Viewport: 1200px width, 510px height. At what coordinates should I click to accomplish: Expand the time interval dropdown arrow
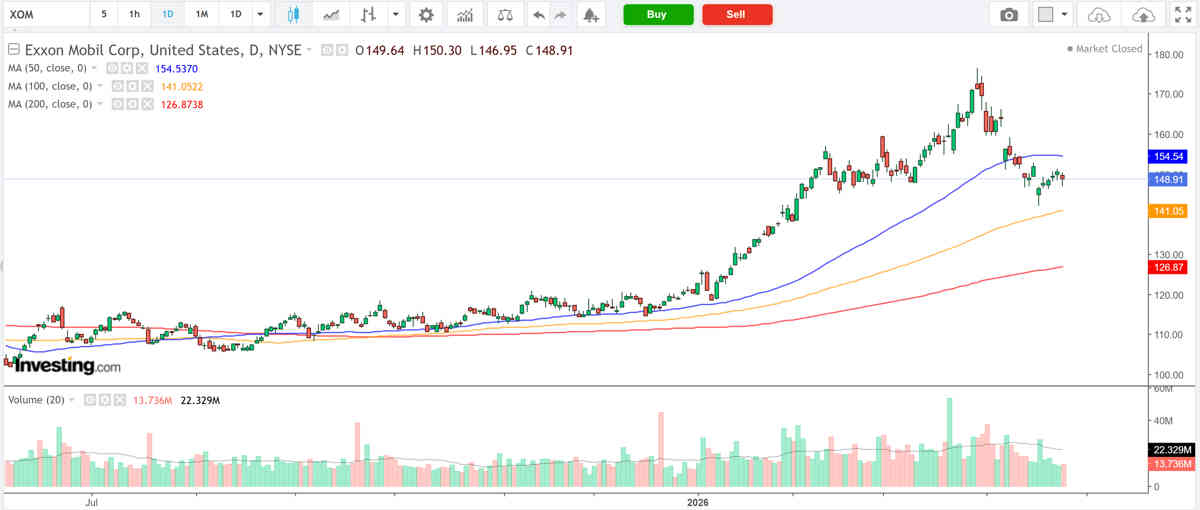pyautogui.click(x=261, y=15)
